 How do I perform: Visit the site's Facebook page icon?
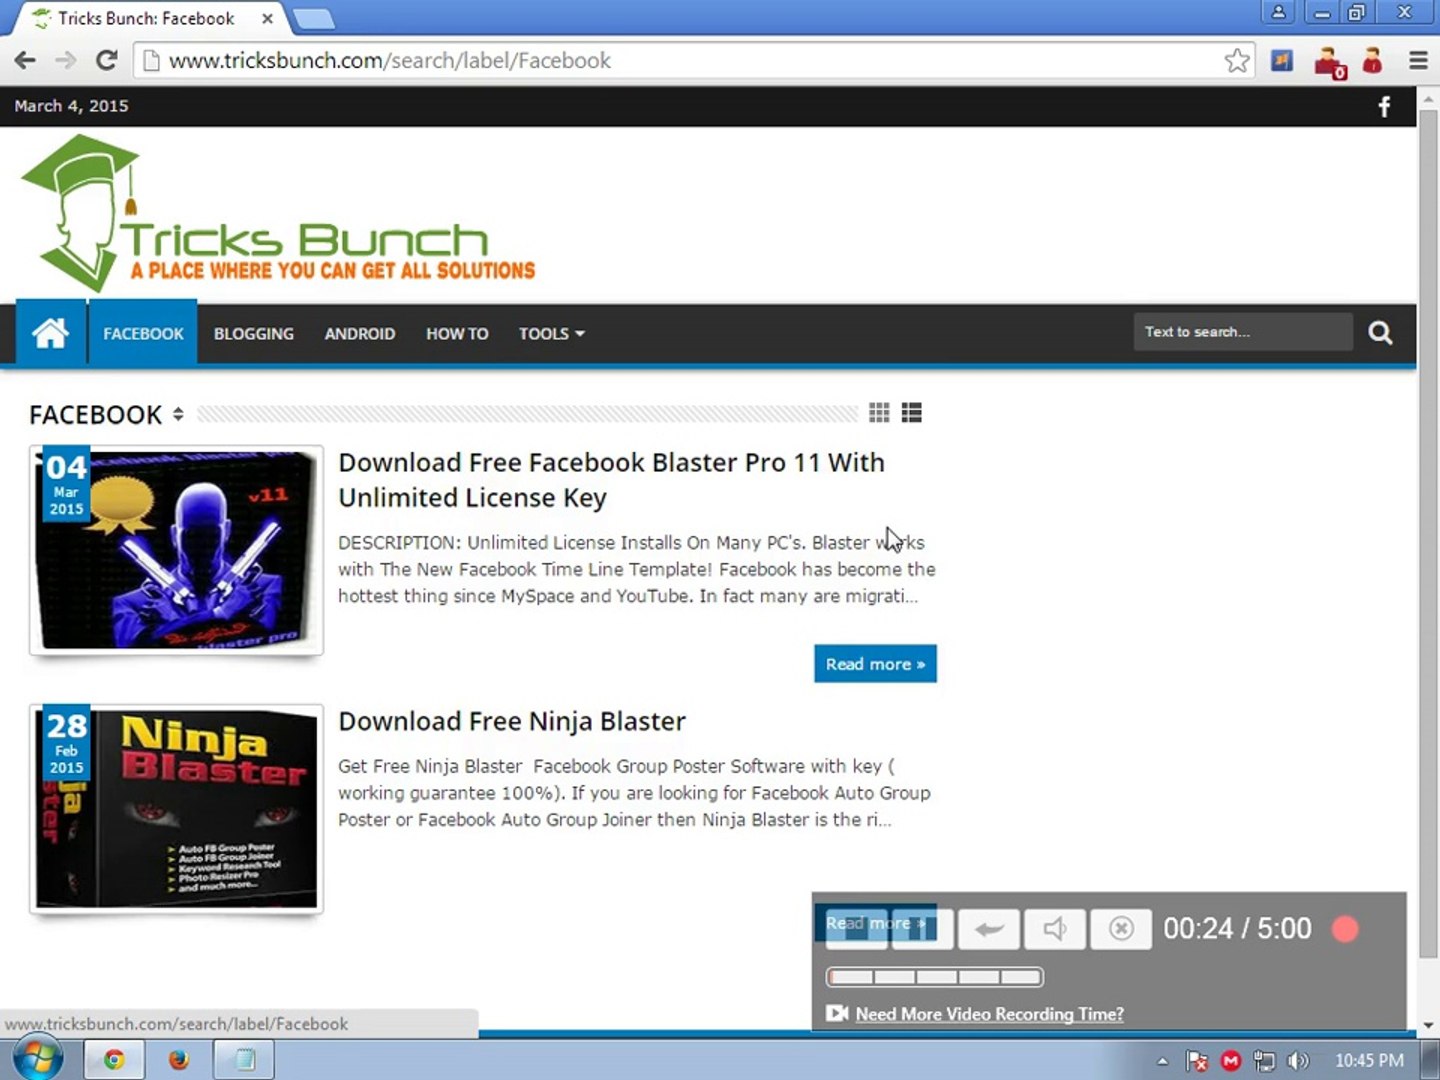click(1385, 107)
